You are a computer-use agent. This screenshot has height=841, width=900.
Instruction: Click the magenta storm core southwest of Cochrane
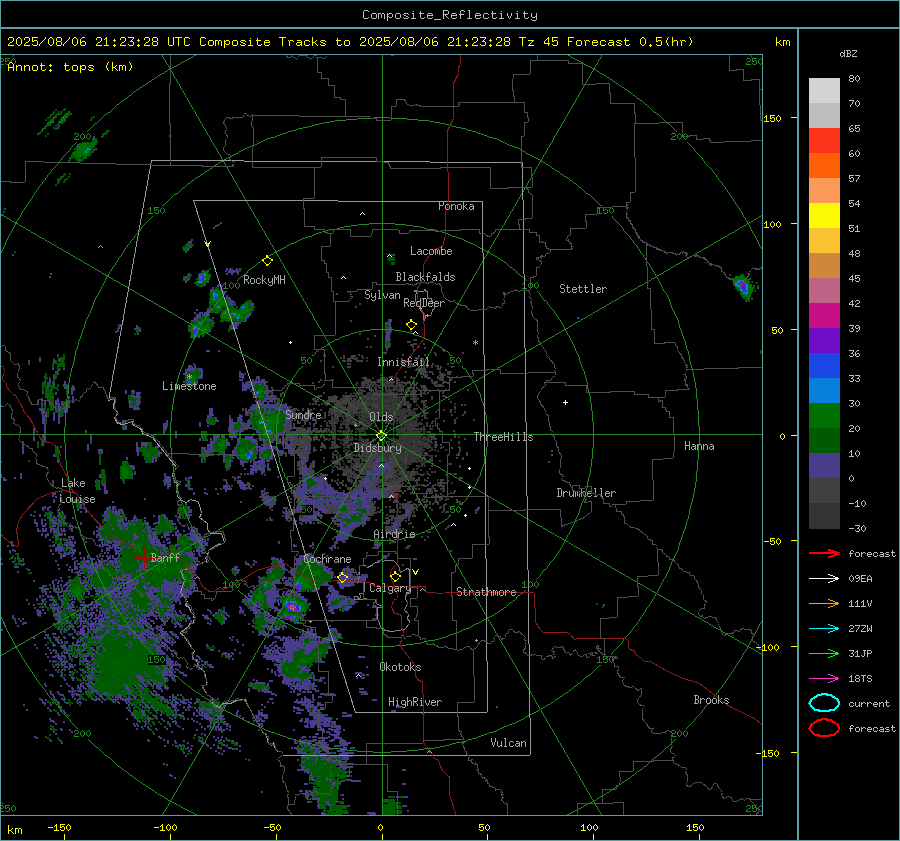click(292, 606)
